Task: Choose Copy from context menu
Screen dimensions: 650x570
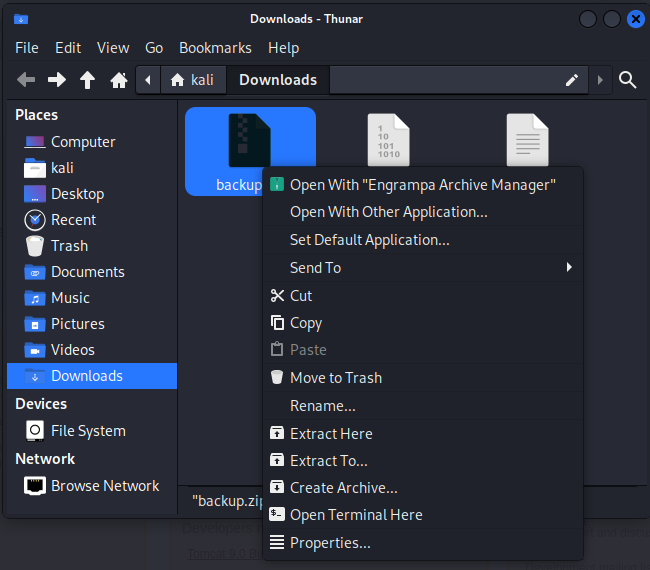Action: 423,323
